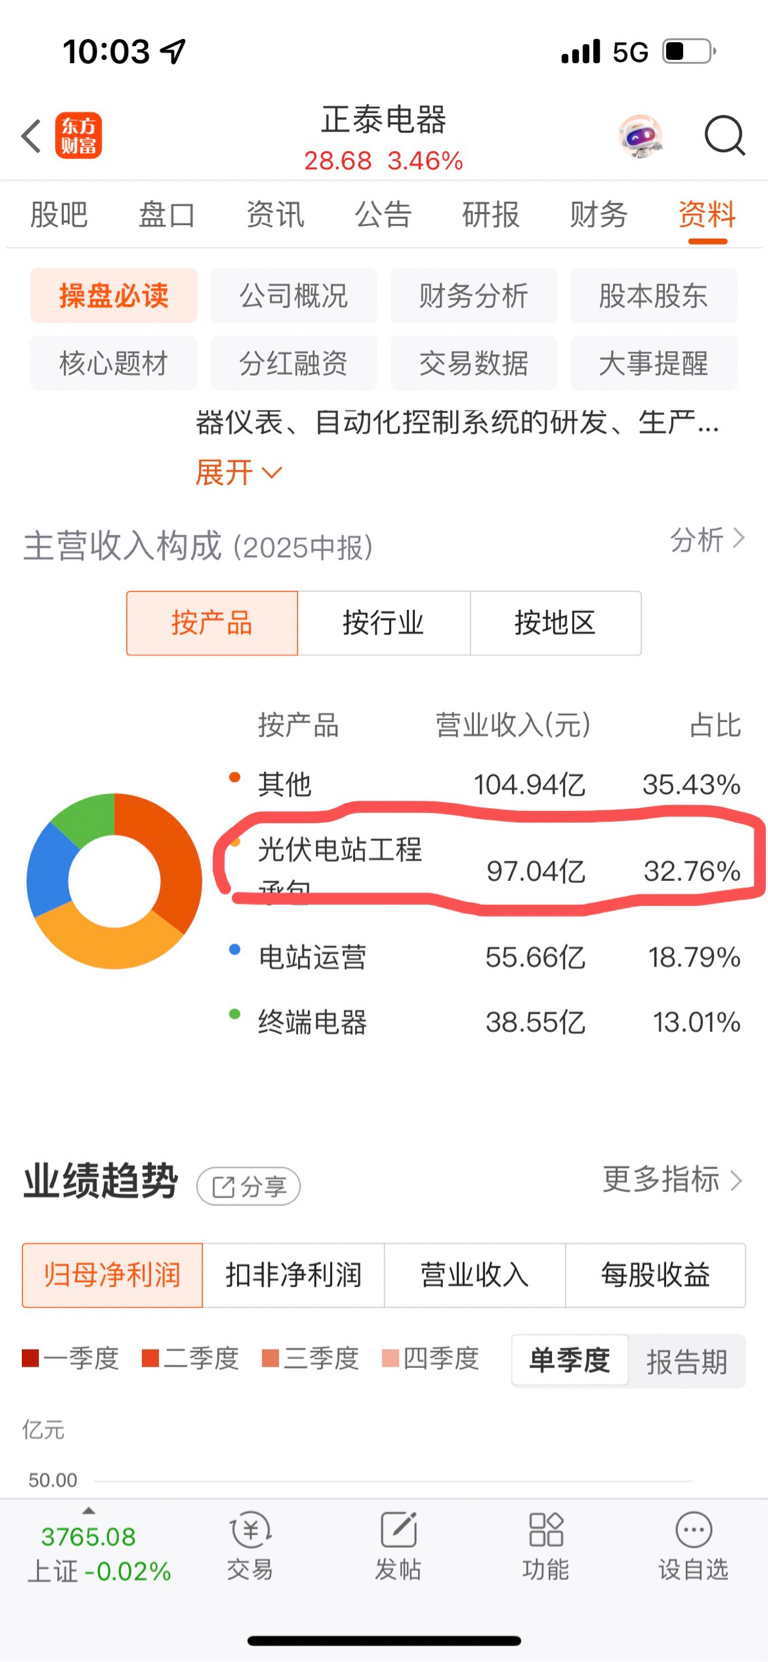The width and height of the screenshot is (768, 1662).
Task: Open the 公司概况 section button
Action: click(x=294, y=295)
